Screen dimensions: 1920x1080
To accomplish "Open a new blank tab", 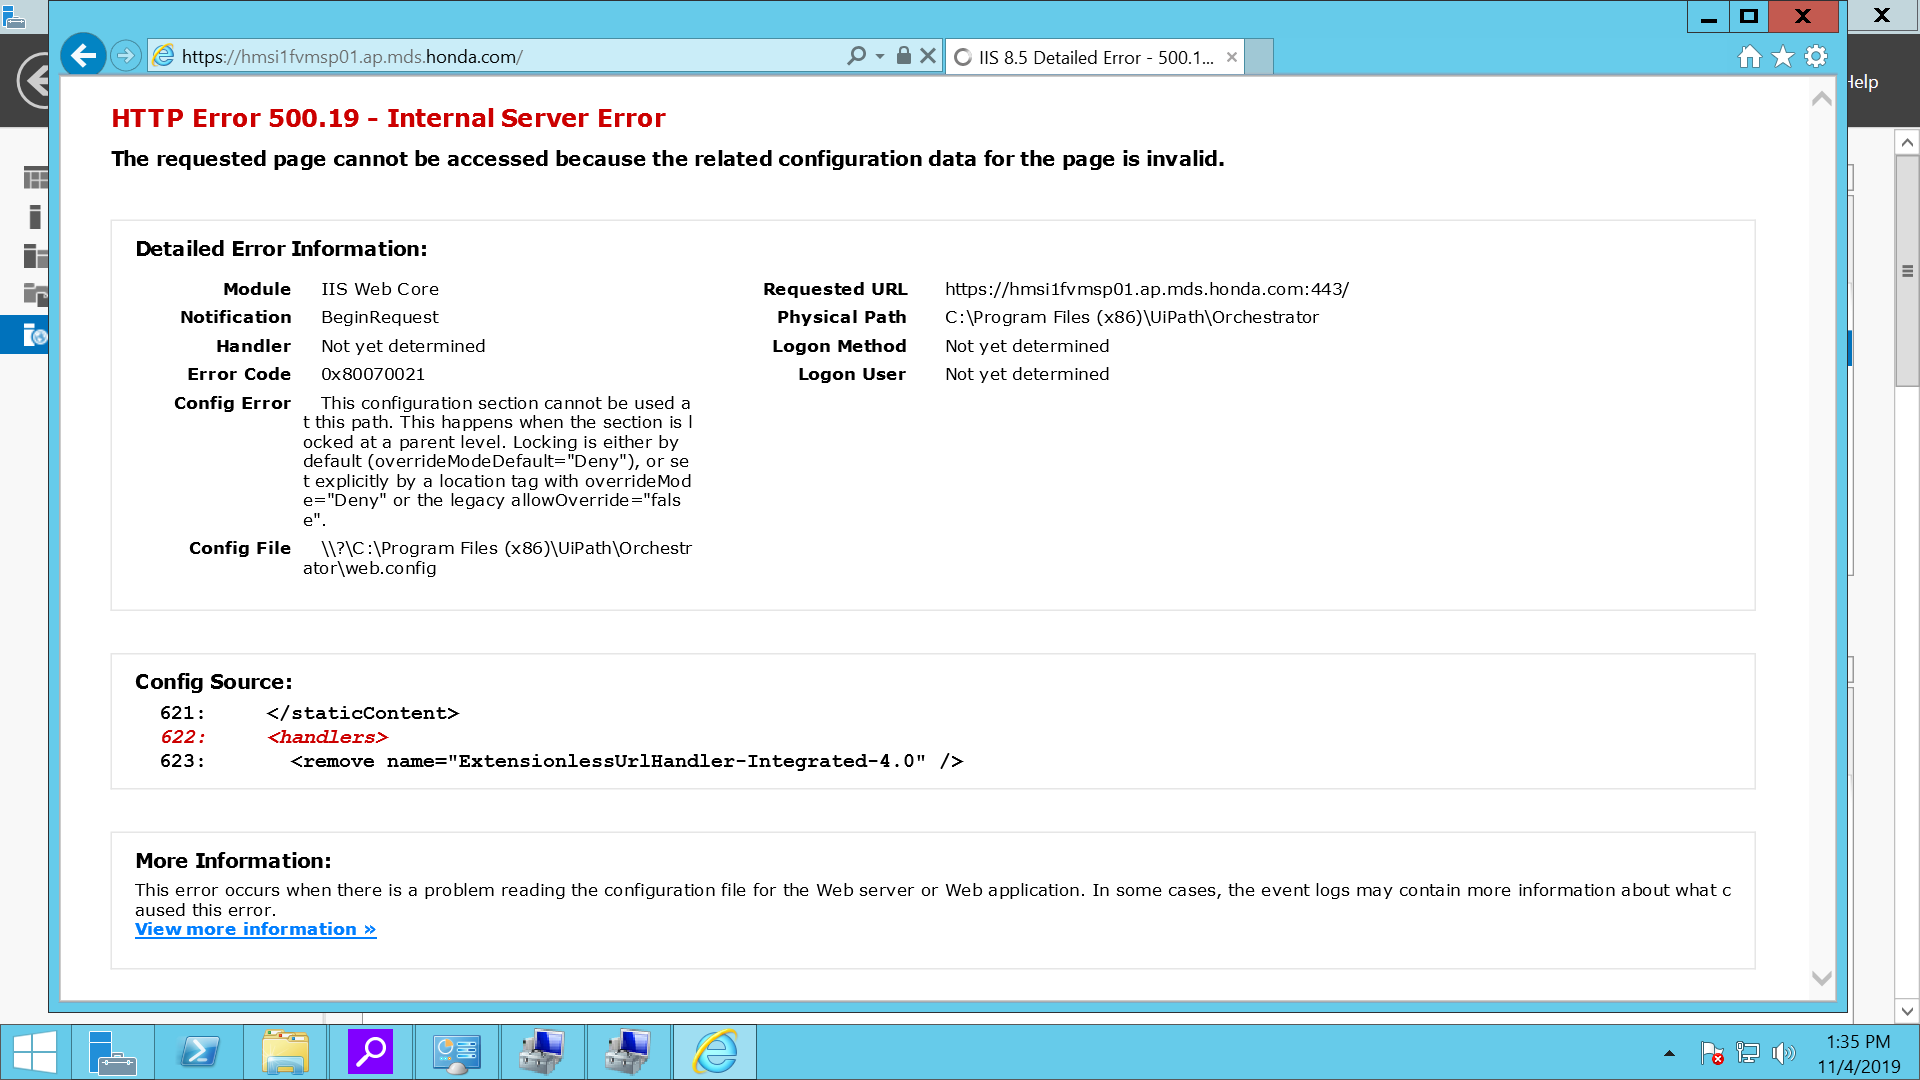I will coord(1260,57).
